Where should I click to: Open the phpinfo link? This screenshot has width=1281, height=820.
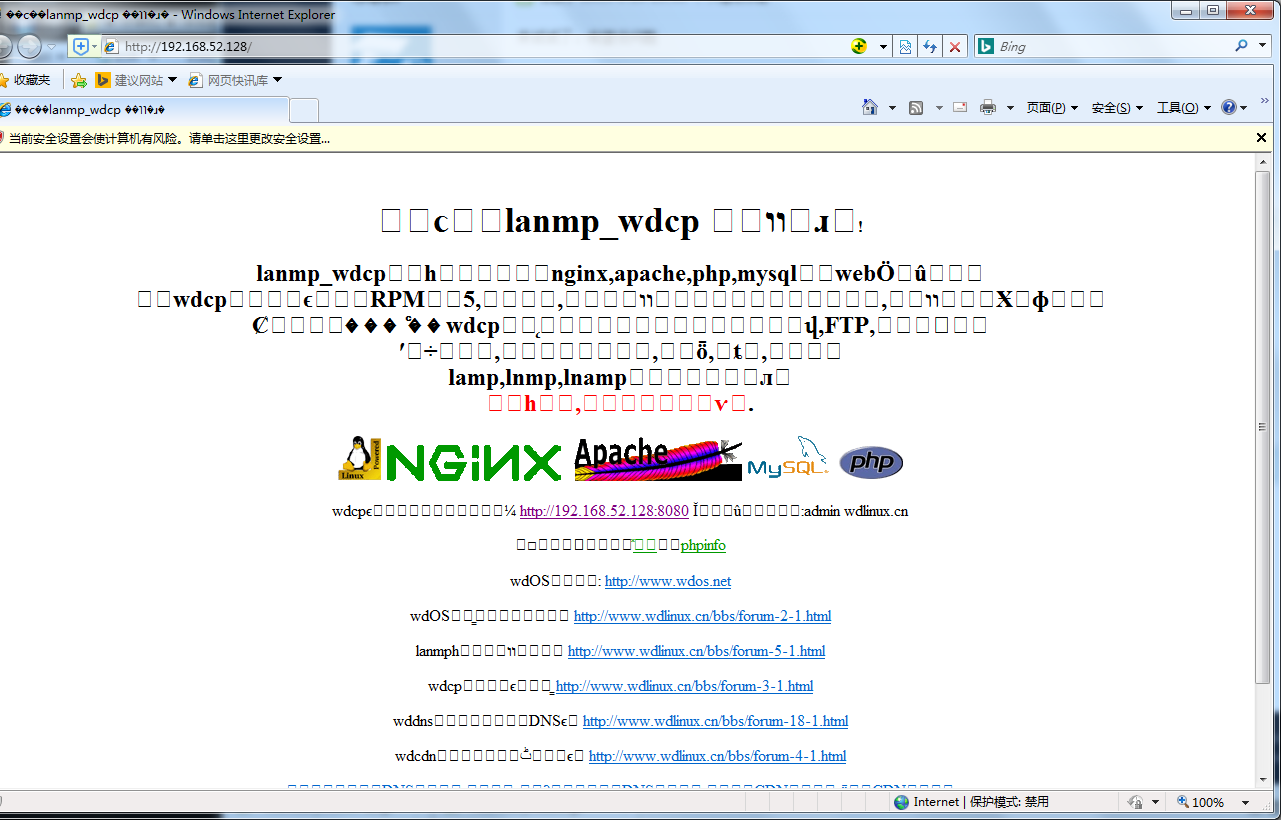[703, 546]
